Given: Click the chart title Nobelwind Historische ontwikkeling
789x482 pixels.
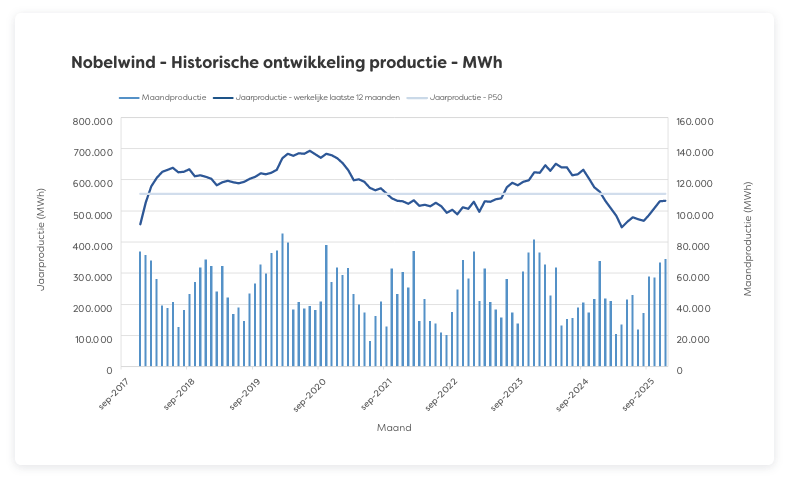Looking at the screenshot, I should coord(286,63).
